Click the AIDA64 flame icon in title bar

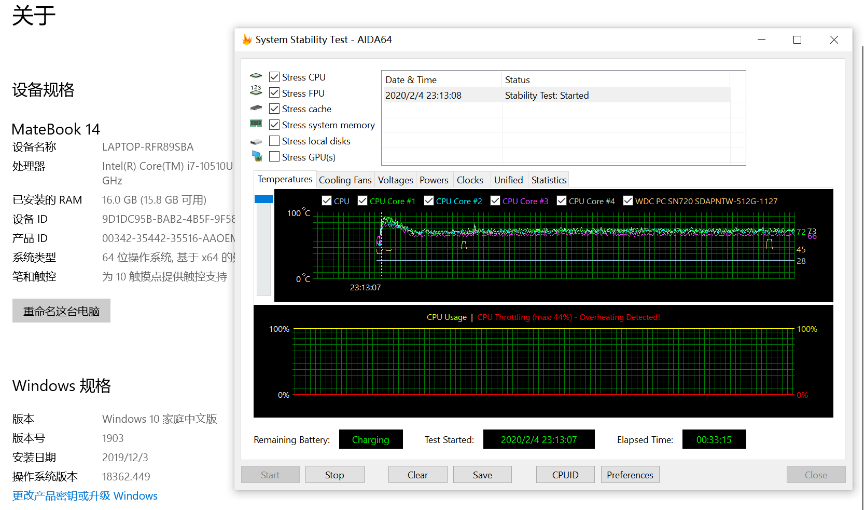click(x=247, y=40)
